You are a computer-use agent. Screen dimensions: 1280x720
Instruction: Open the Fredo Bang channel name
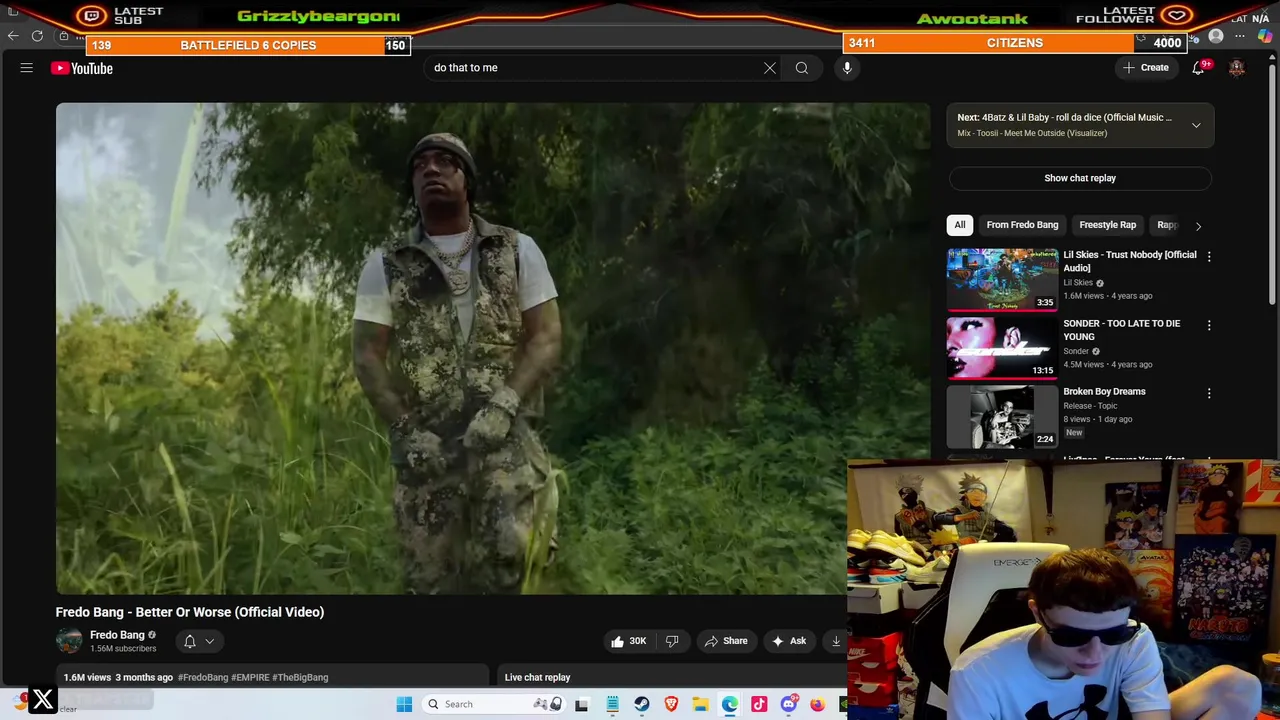pos(117,635)
